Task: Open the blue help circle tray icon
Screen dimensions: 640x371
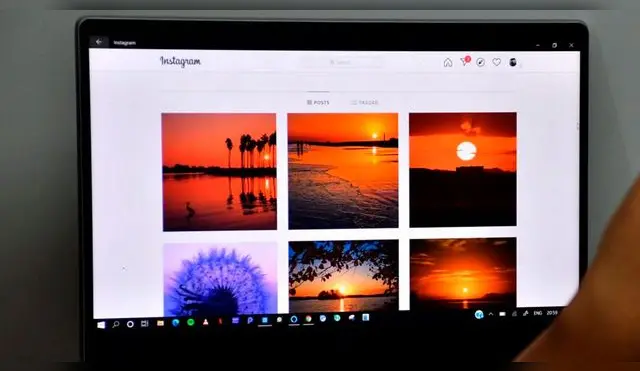Action: coord(479,314)
